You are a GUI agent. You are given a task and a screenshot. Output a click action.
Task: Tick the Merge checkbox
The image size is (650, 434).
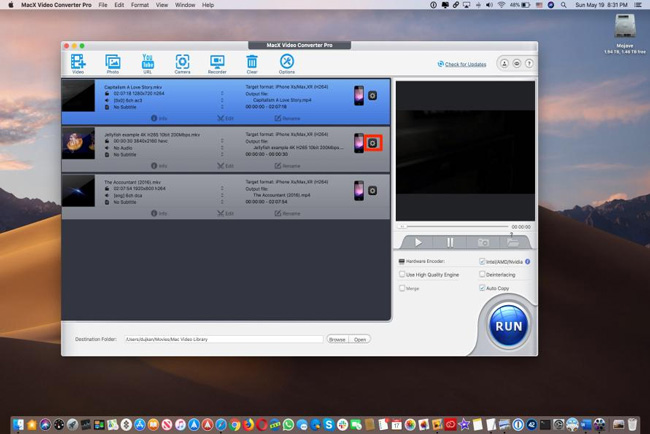coord(402,288)
